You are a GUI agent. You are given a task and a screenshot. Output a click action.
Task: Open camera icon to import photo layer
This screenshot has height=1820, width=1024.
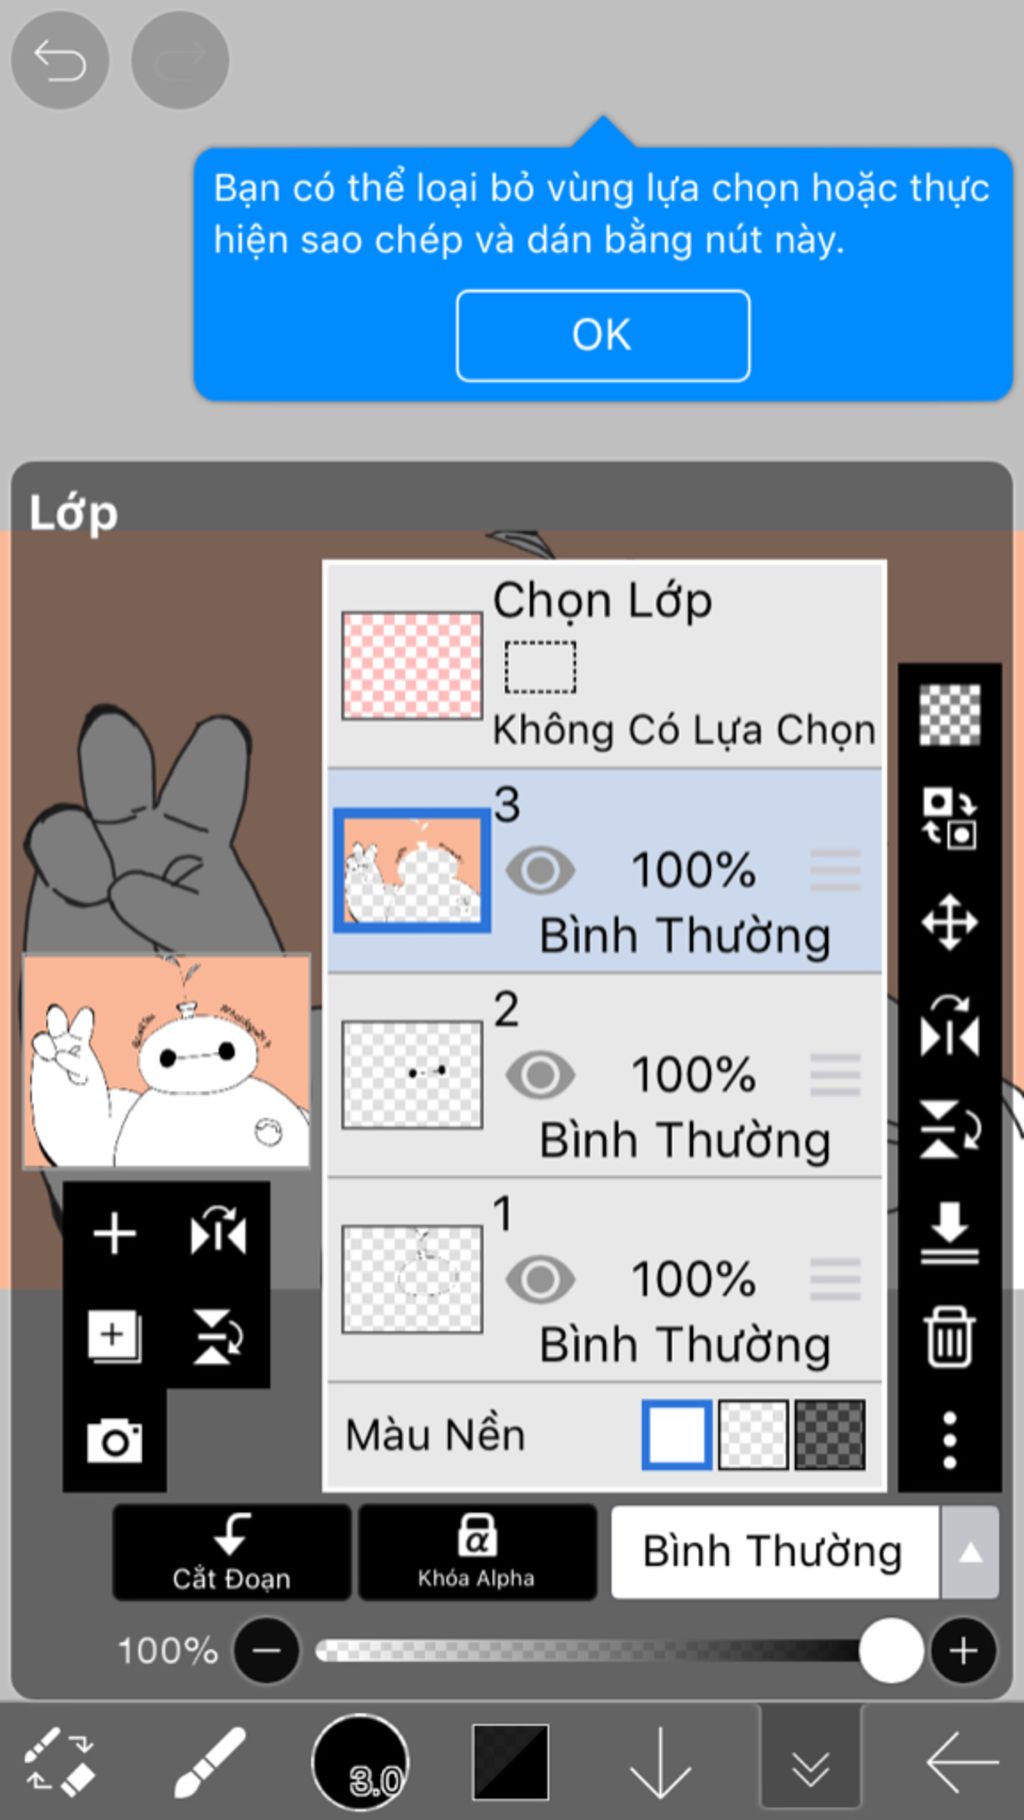click(x=114, y=1440)
